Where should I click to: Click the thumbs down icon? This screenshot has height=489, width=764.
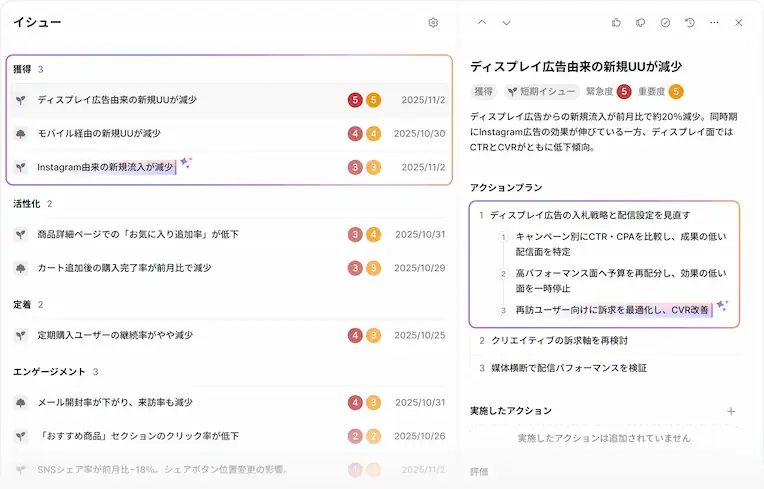coord(641,22)
